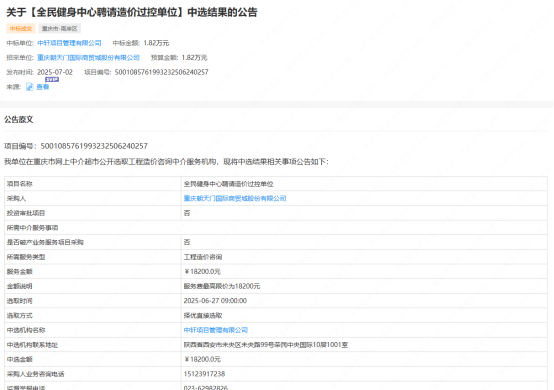Click the time 2025-06-27 09:00:00
The width and height of the screenshot is (554, 390).
click(x=215, y=301)
